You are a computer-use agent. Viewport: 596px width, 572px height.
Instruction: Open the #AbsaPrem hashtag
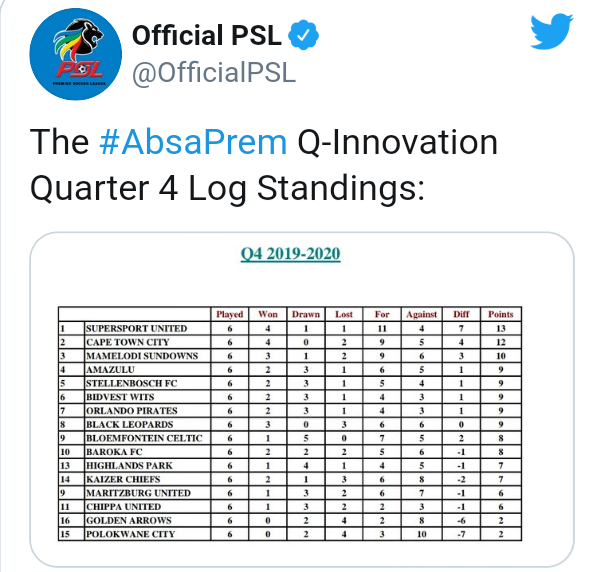(x=193, y=143)
